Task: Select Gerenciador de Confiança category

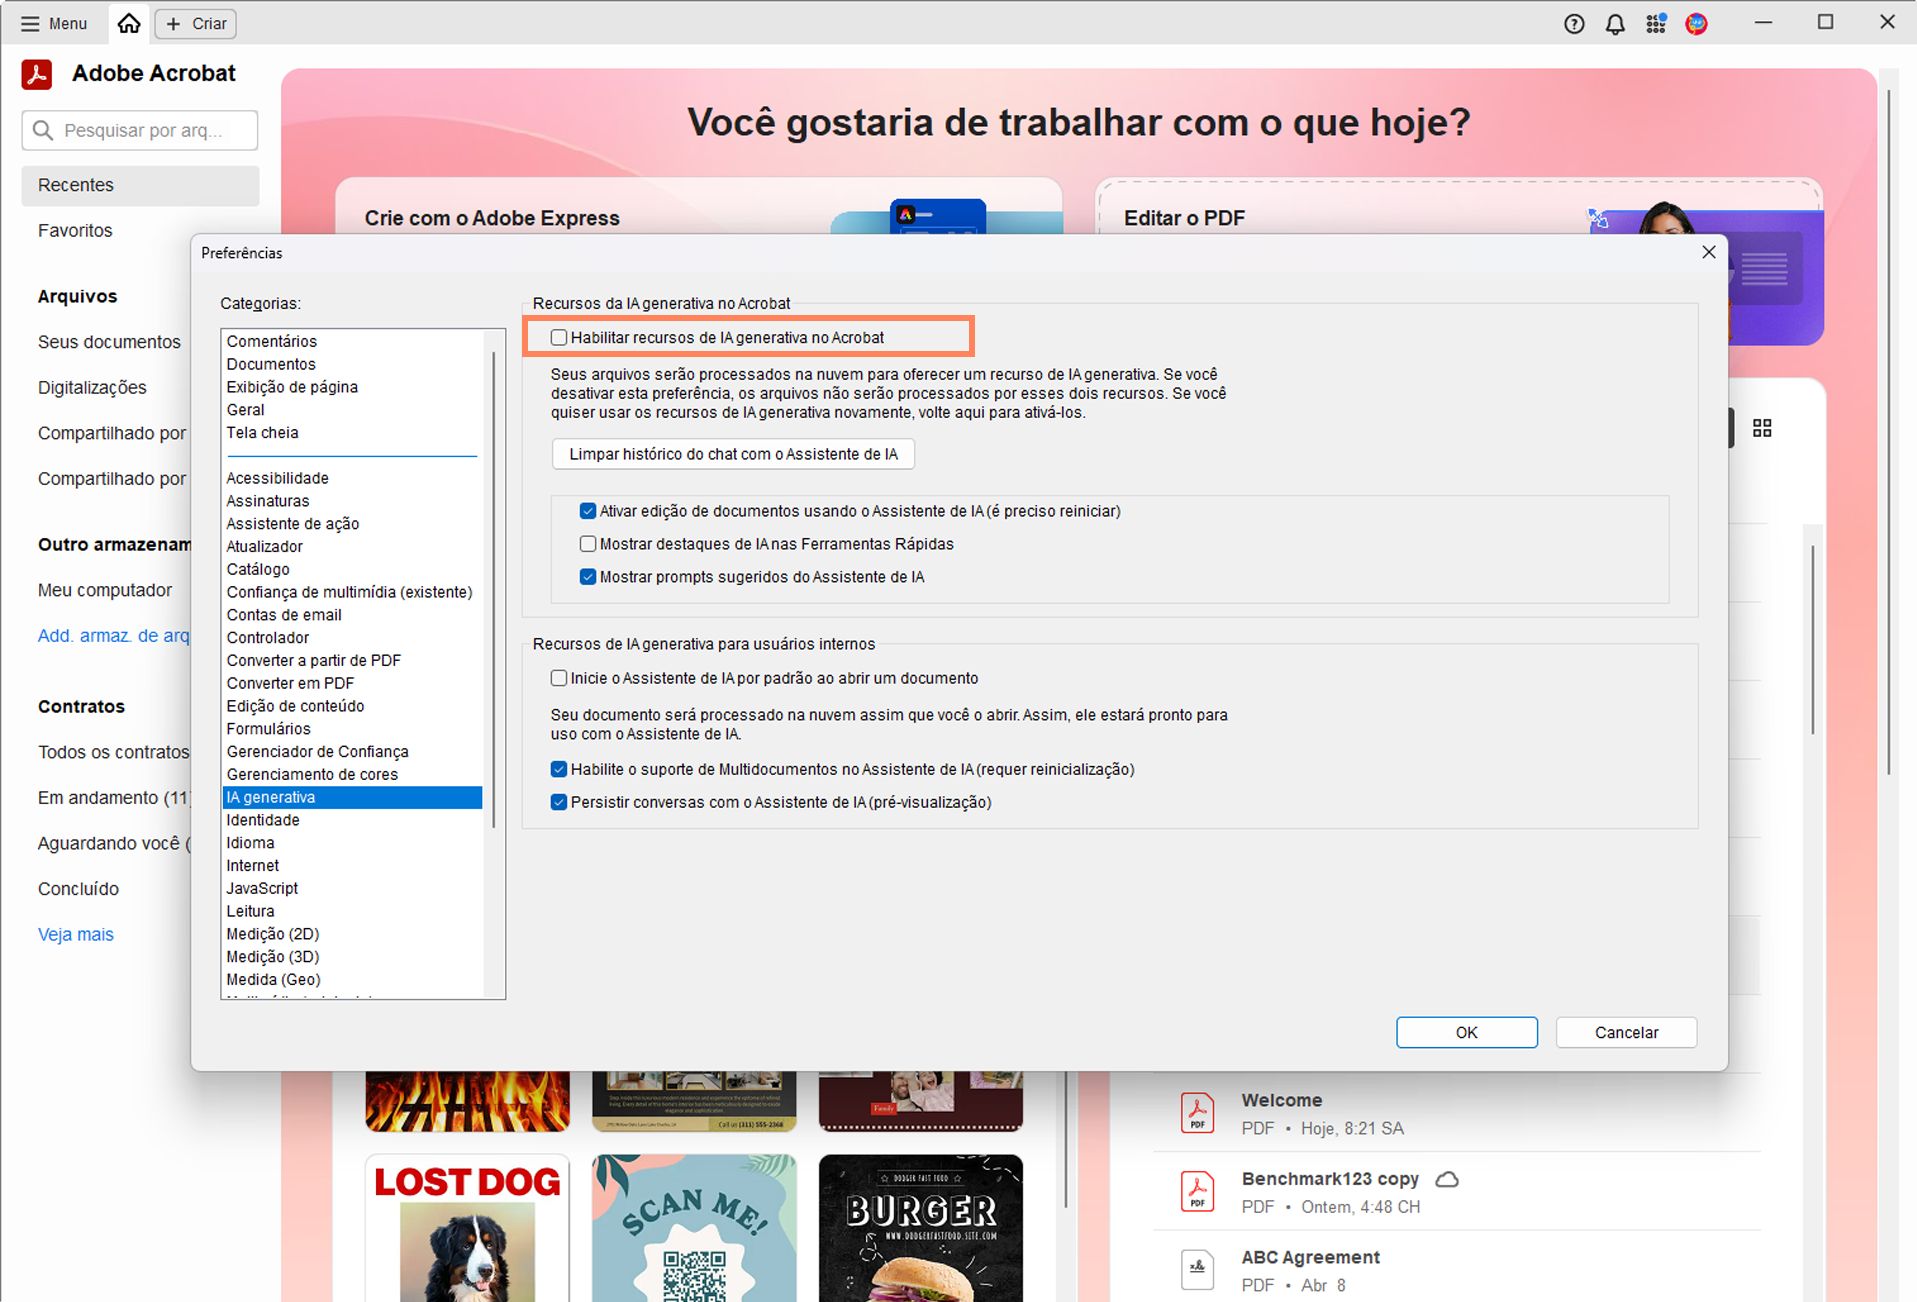Action: pos(352,752)
